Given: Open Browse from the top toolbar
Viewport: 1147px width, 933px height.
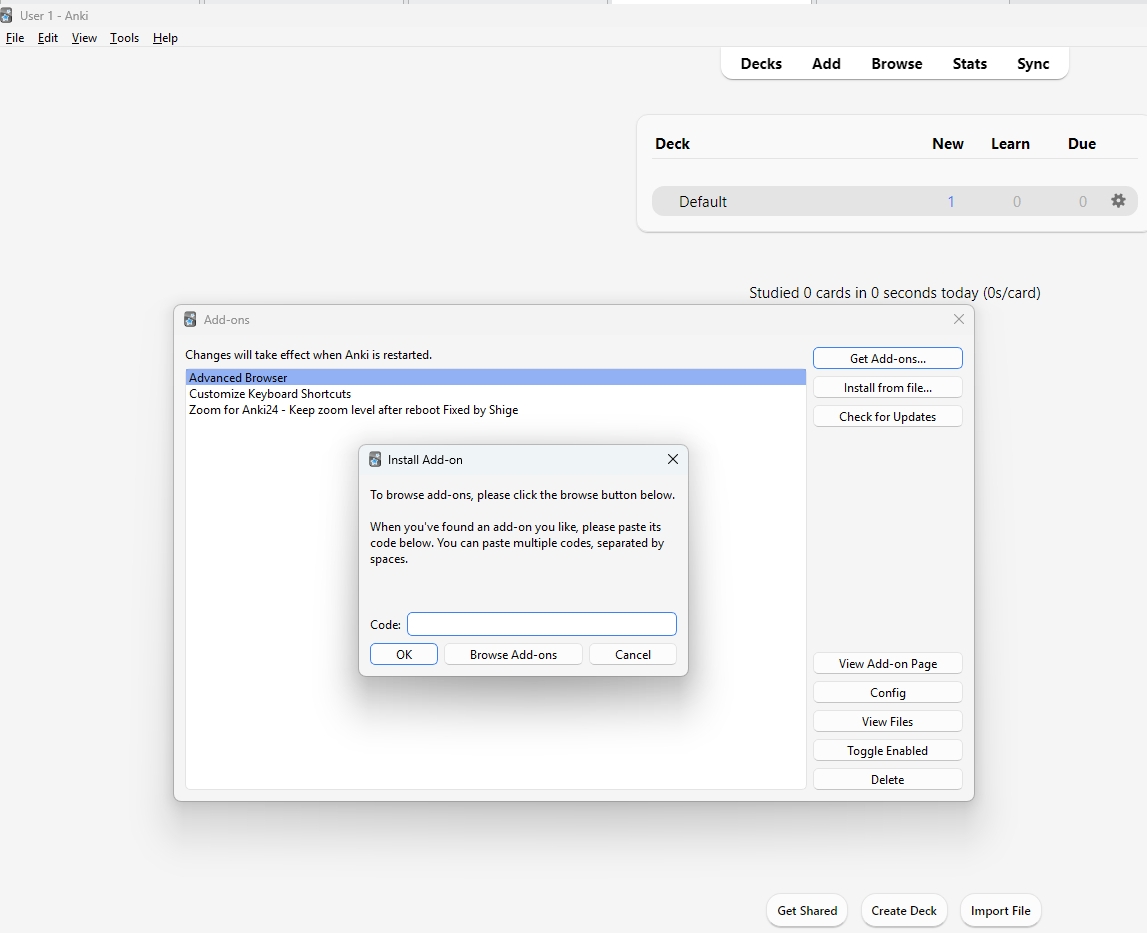Looking at the screenshot, I should [x=896, y=64].
